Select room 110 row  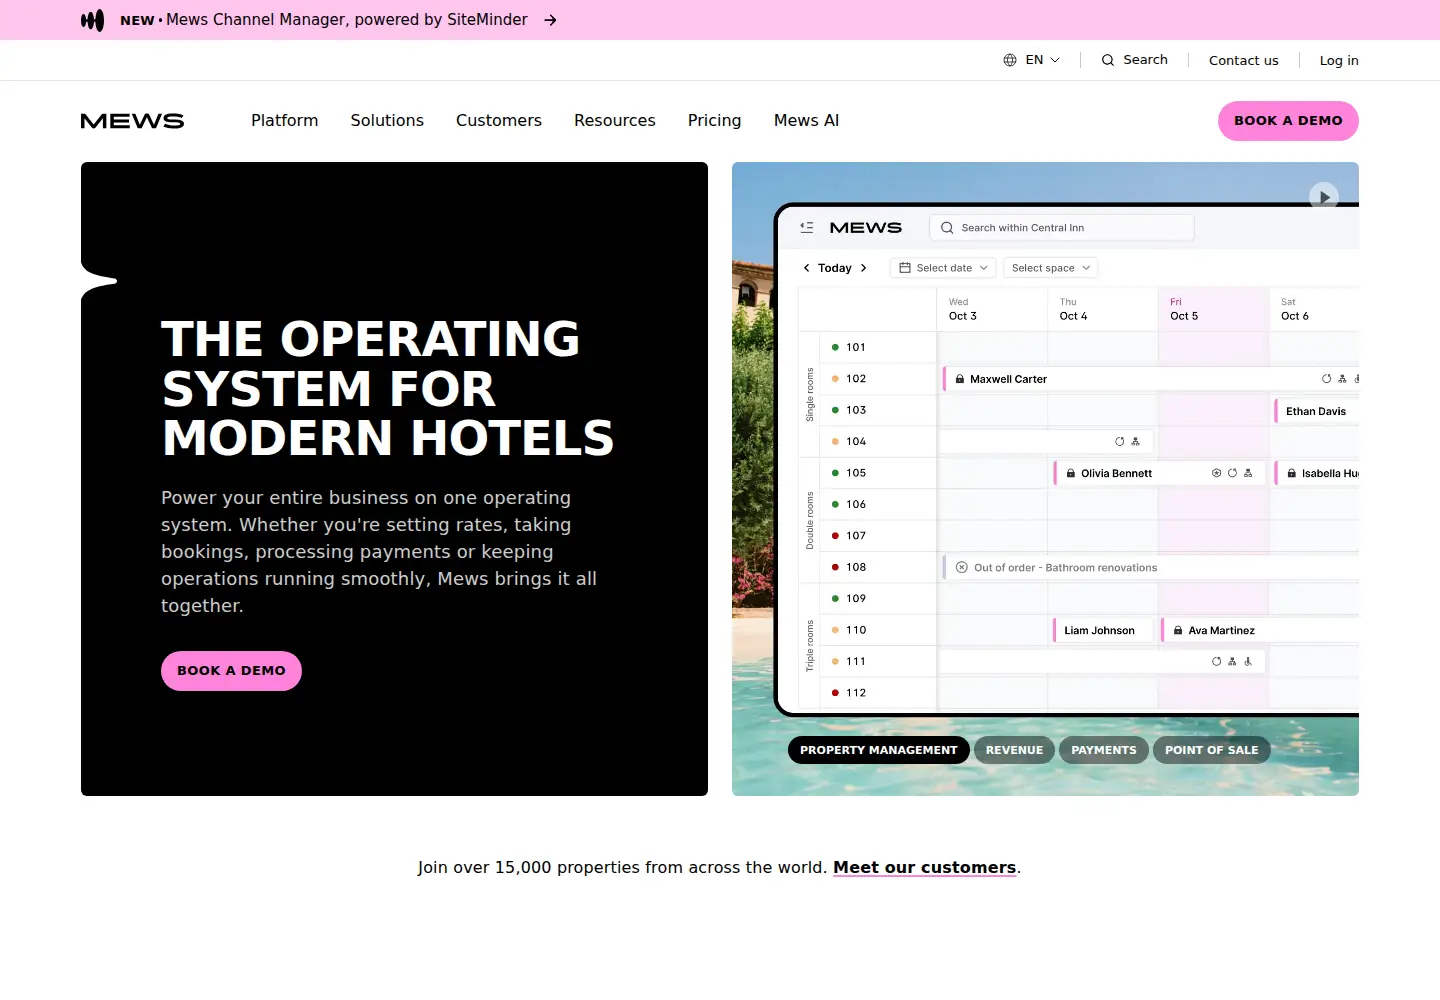click(x=878, y=630)
